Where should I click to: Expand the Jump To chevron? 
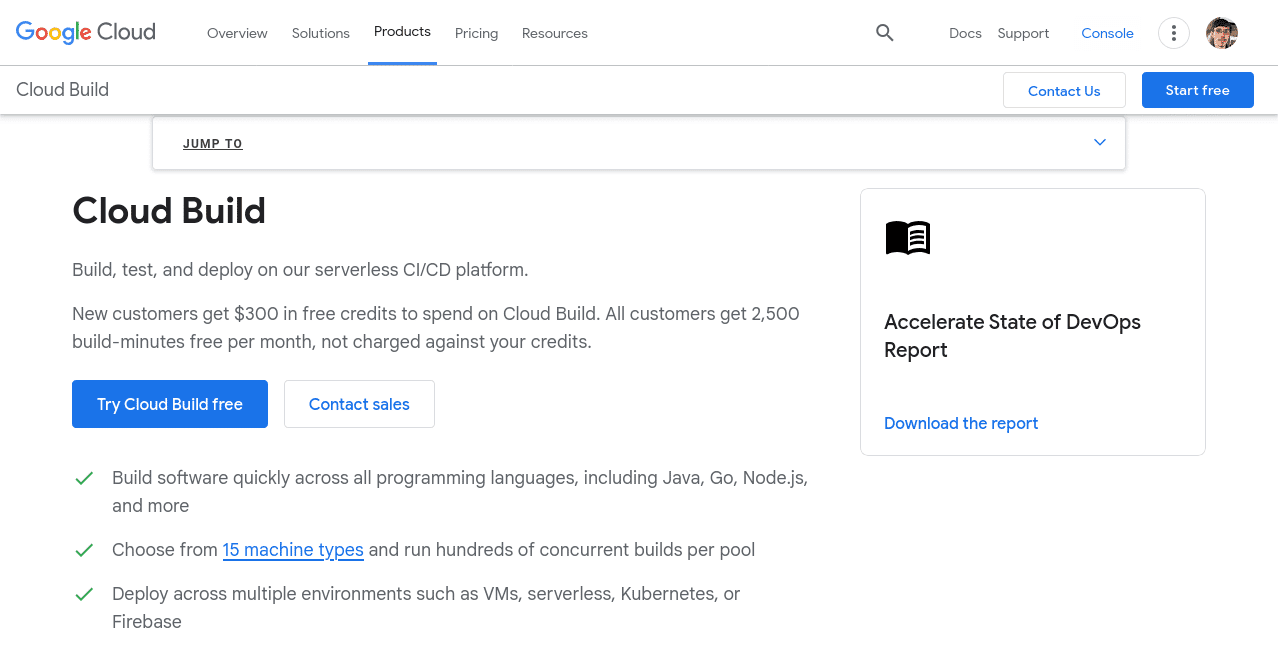point(1100,143)
